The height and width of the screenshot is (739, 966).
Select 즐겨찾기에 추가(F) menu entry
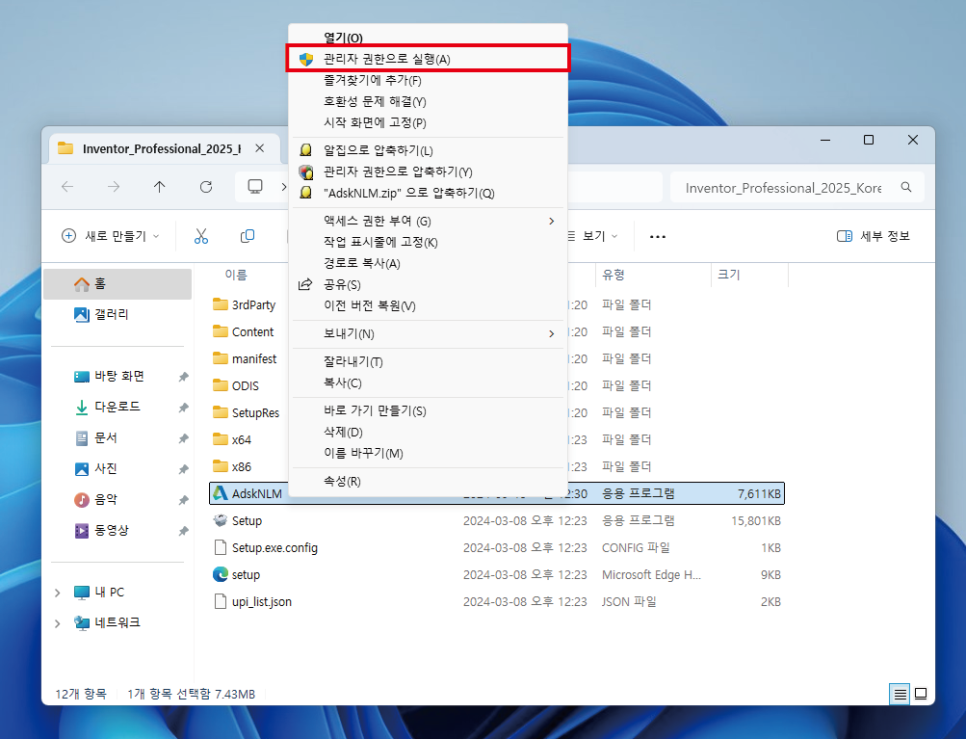[x=428, y=80]
